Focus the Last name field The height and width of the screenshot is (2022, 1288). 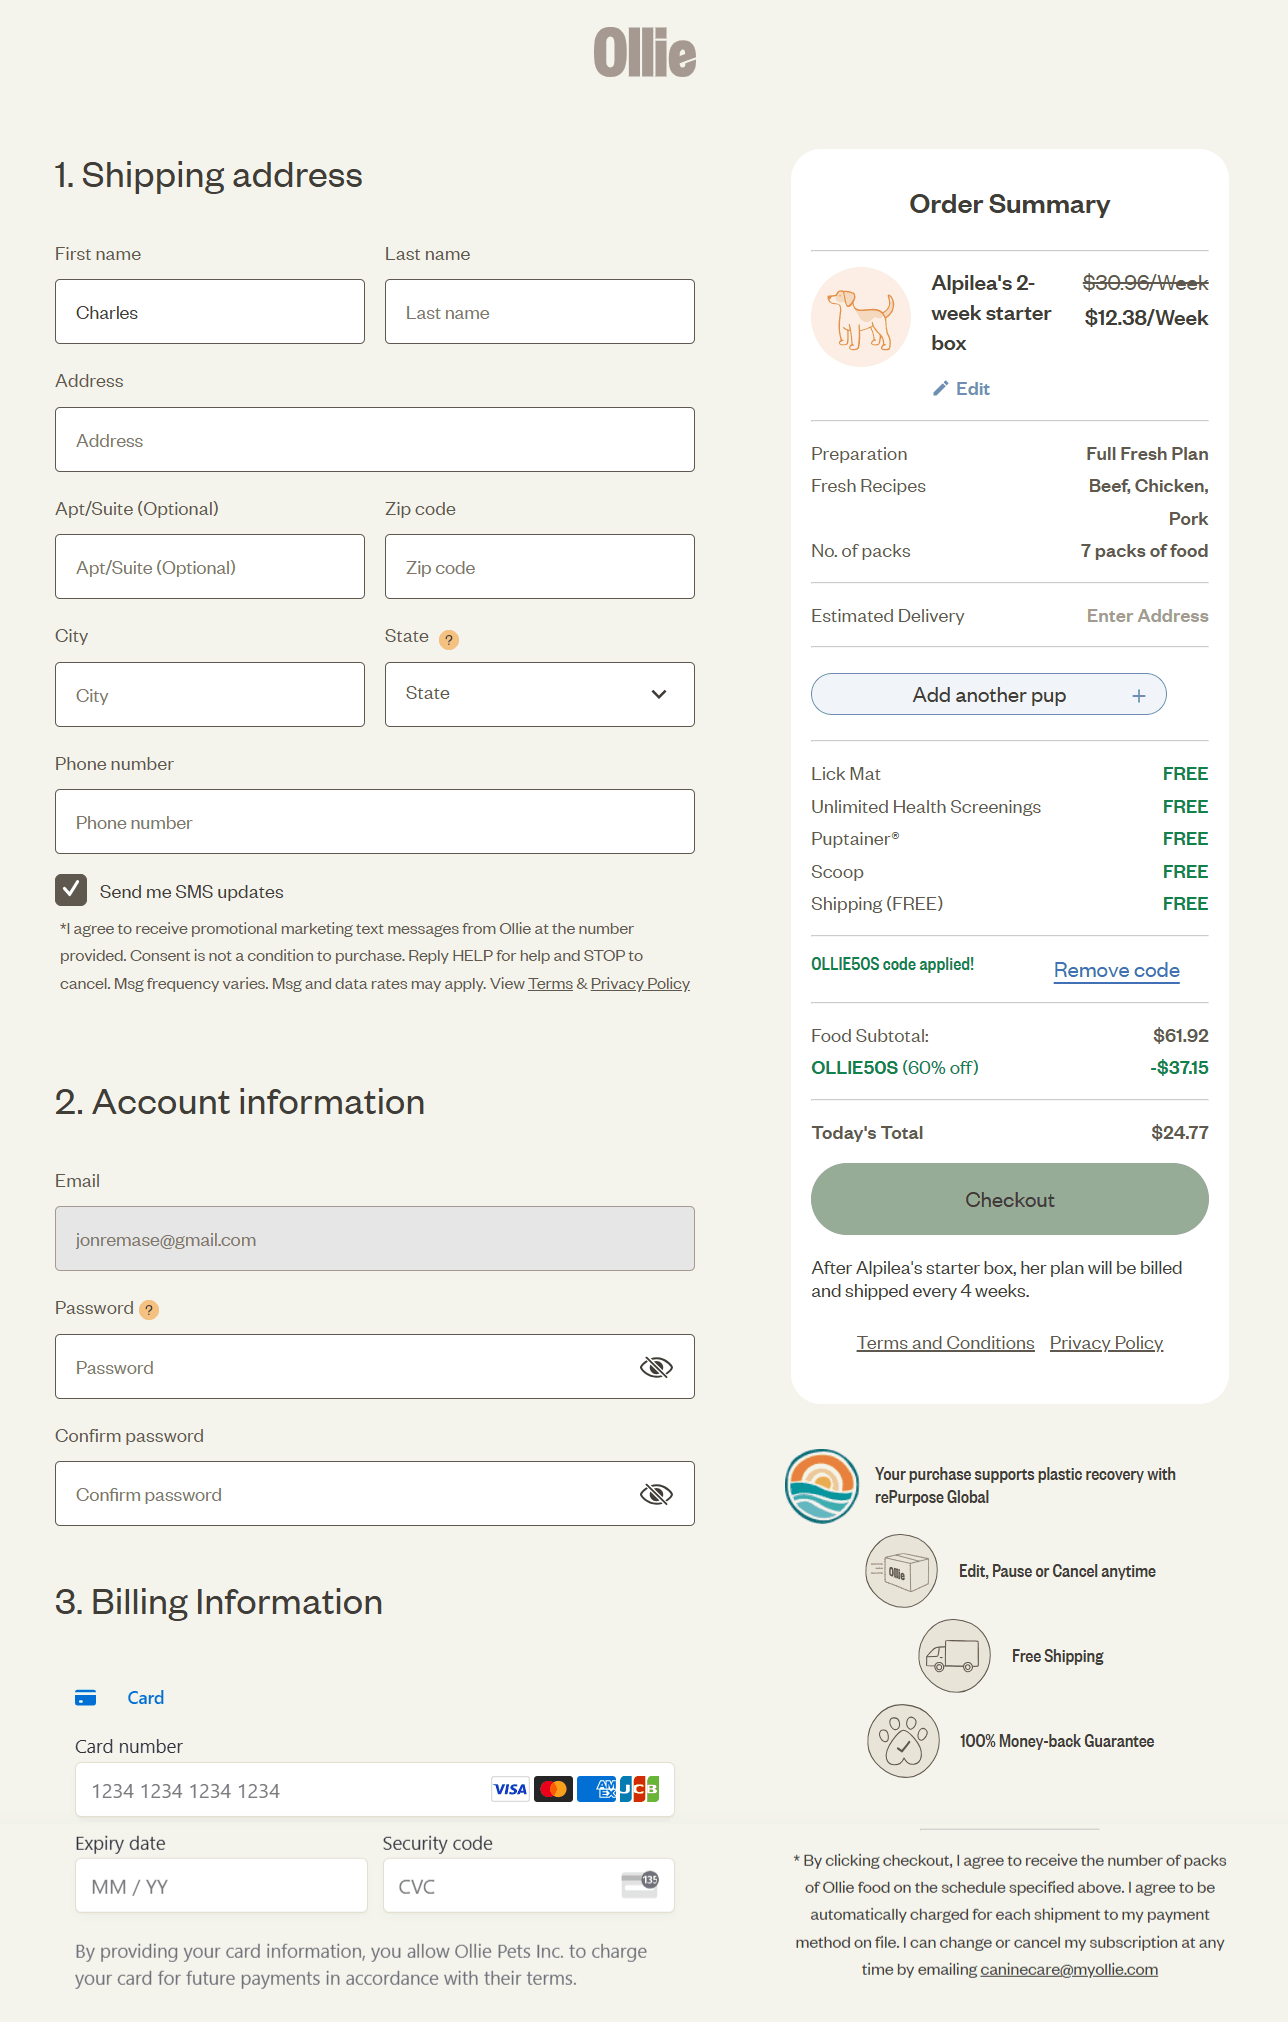tap(540, 312)
